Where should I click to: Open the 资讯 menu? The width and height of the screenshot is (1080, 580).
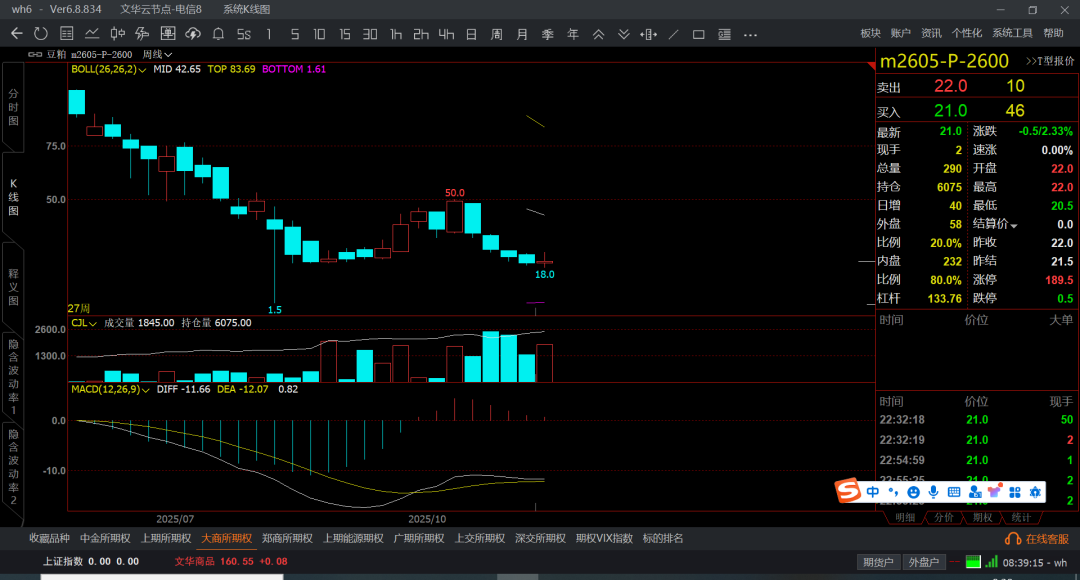tap(931, 33)
